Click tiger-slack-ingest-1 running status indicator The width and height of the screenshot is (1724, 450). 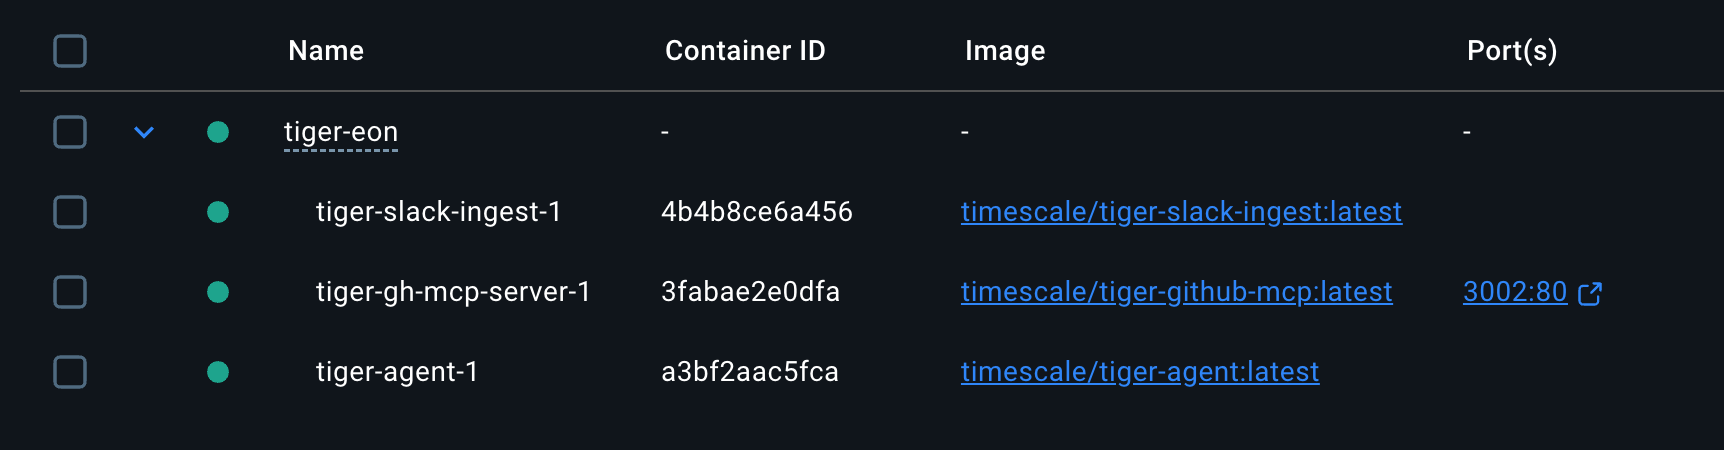click(218, 212)
